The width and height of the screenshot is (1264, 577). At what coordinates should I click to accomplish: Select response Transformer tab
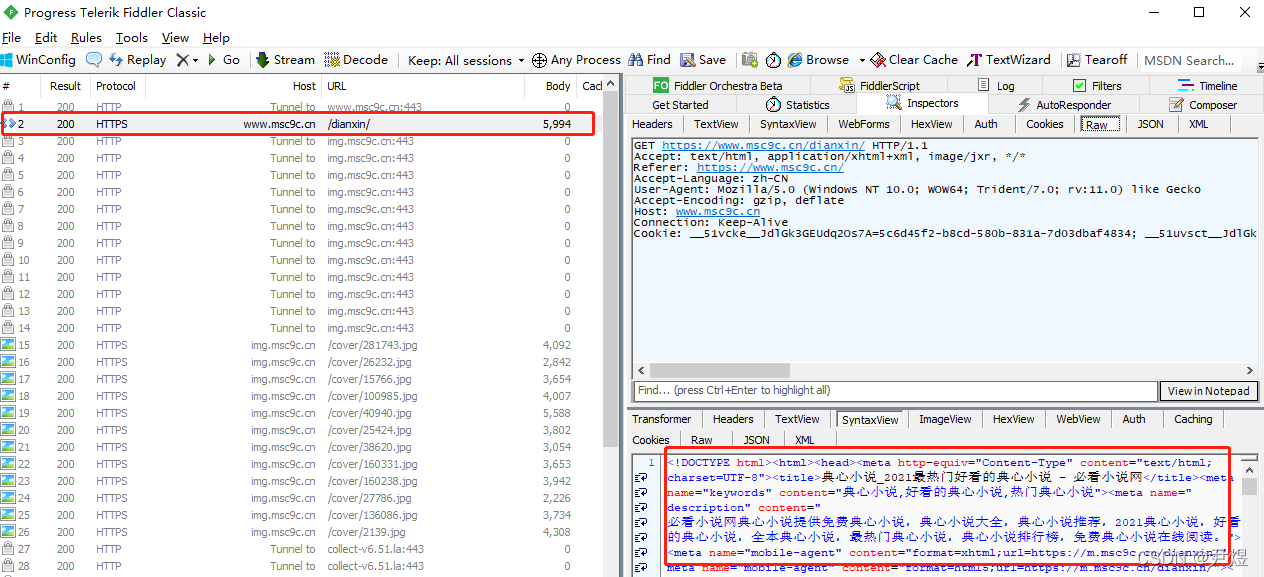click(x=661, y=419)
